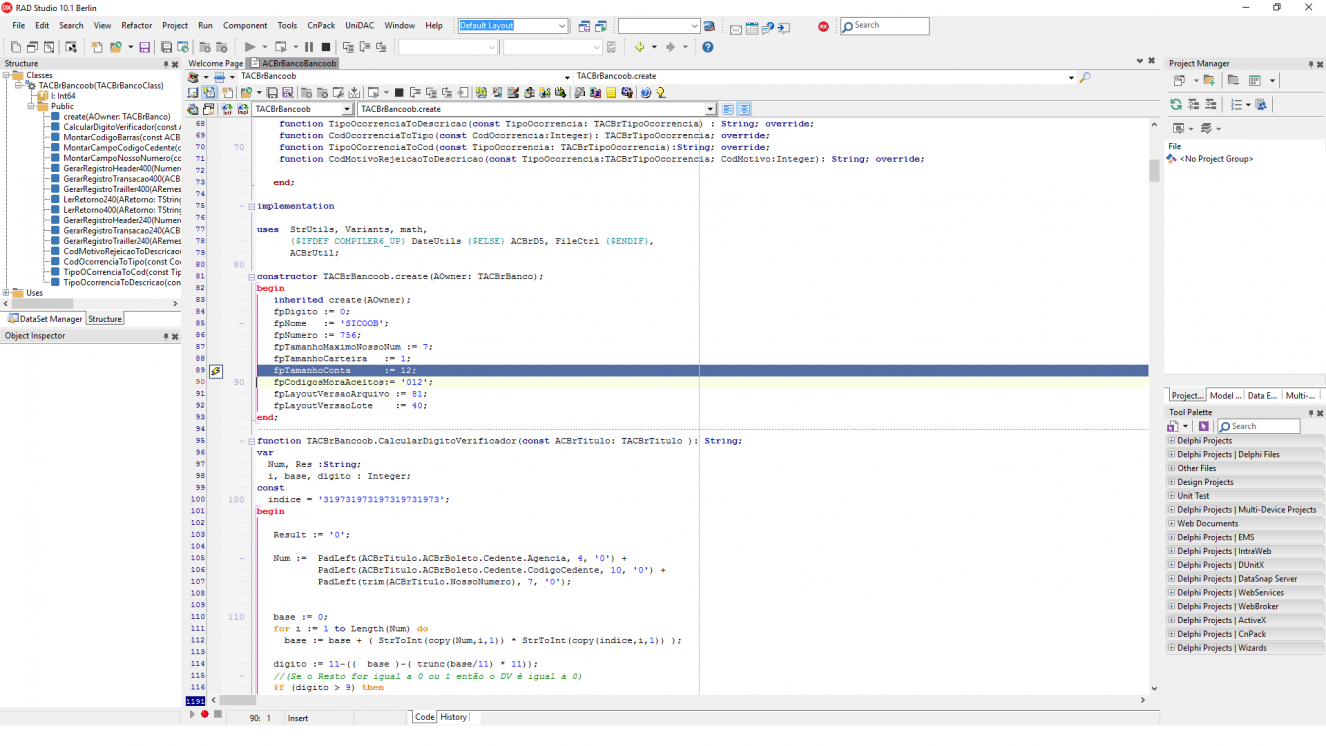Open the Default Layout dropdown
This screenshot has width=1326, height=746.
tap(513, 26)
